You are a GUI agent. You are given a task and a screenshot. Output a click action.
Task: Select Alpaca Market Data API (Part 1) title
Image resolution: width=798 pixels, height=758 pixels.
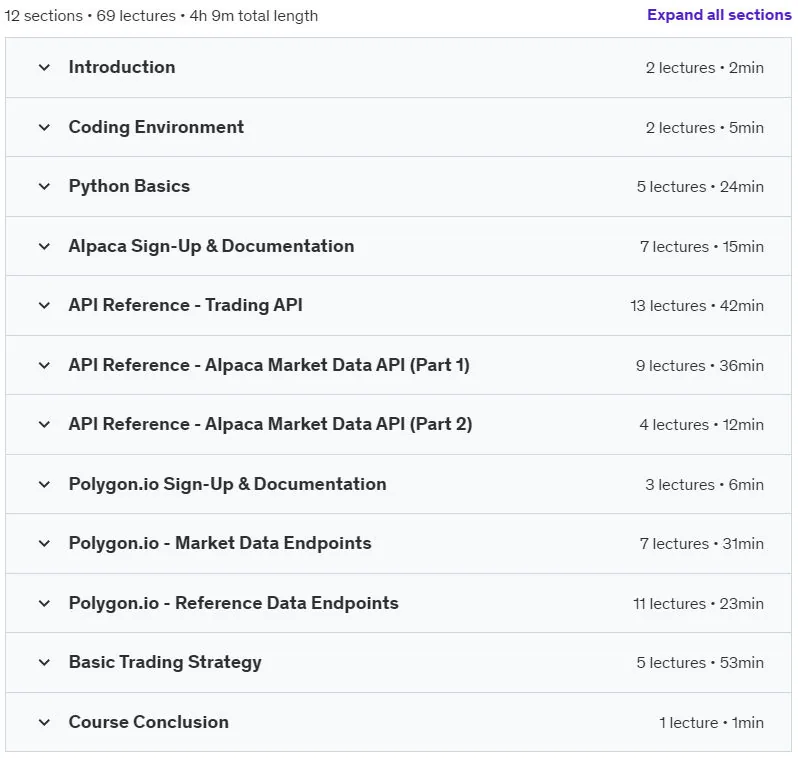pyautogui.click(x=269, y=365)
